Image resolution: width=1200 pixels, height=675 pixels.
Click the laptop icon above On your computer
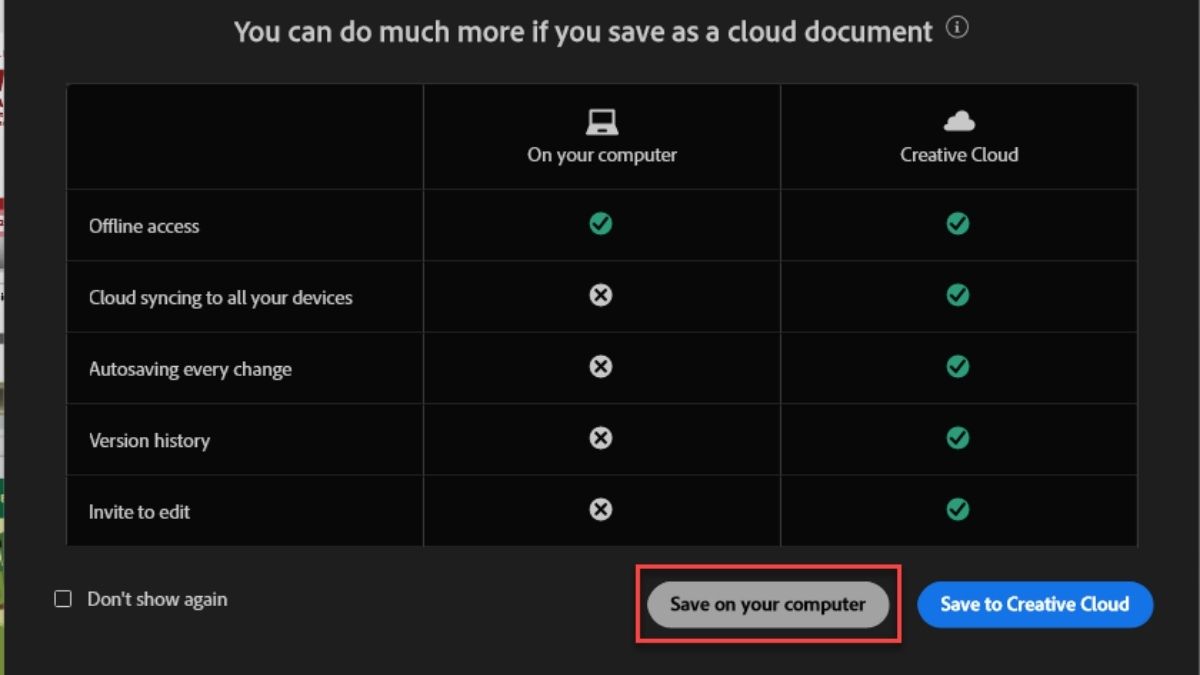[x=602, y=122]
